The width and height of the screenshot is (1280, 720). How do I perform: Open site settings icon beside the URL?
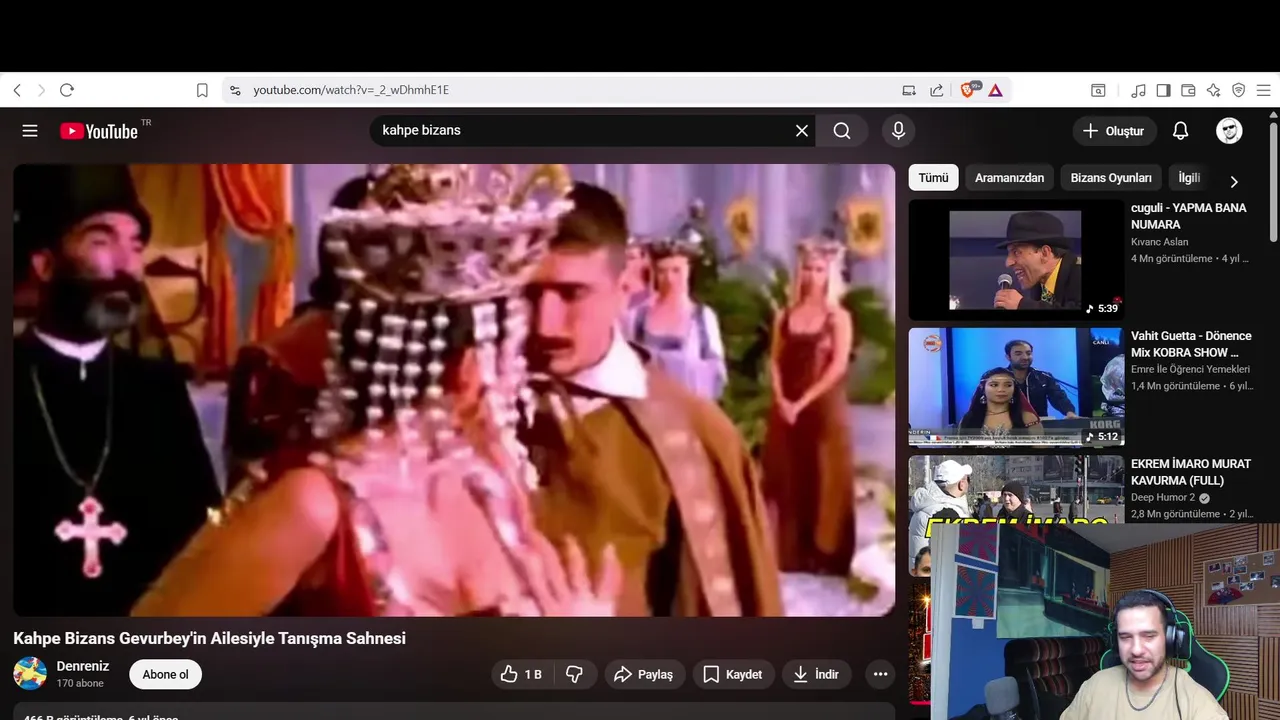click(x=235, y=90)
